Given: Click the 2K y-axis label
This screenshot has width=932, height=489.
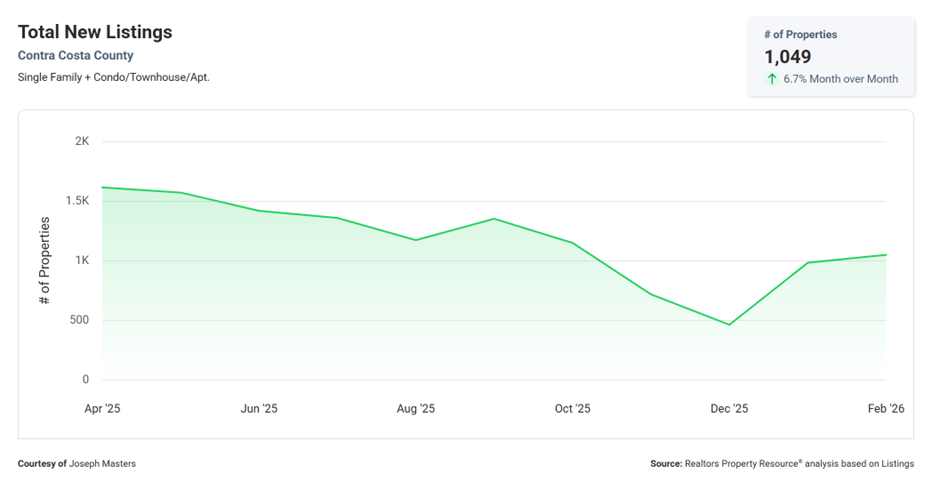Looking at the screenshot, I should (82, 141).
